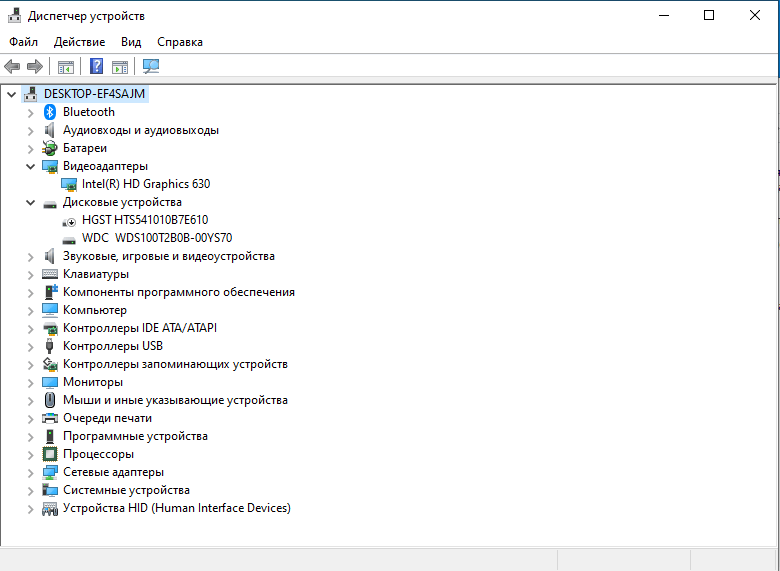This screenshot has width=780, height=571.
Task: Click the WDC WDS100T2B0B disk icon
Action: click(69, 241)
